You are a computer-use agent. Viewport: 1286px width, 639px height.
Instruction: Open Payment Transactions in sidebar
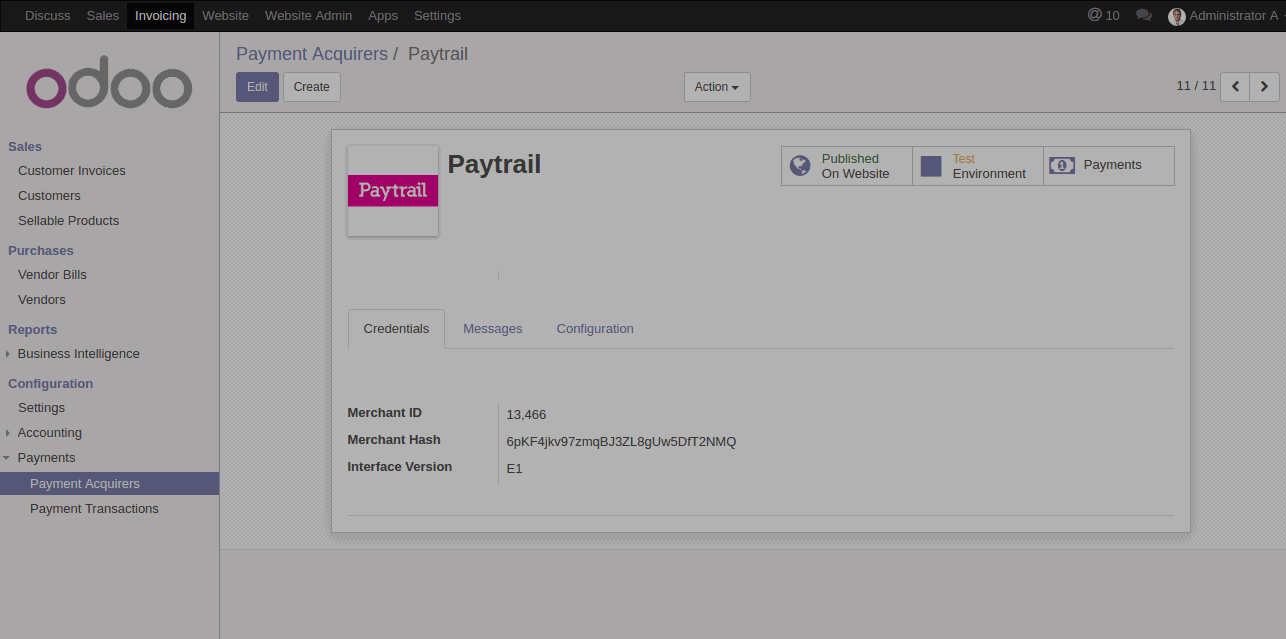(x=94, y=509)
